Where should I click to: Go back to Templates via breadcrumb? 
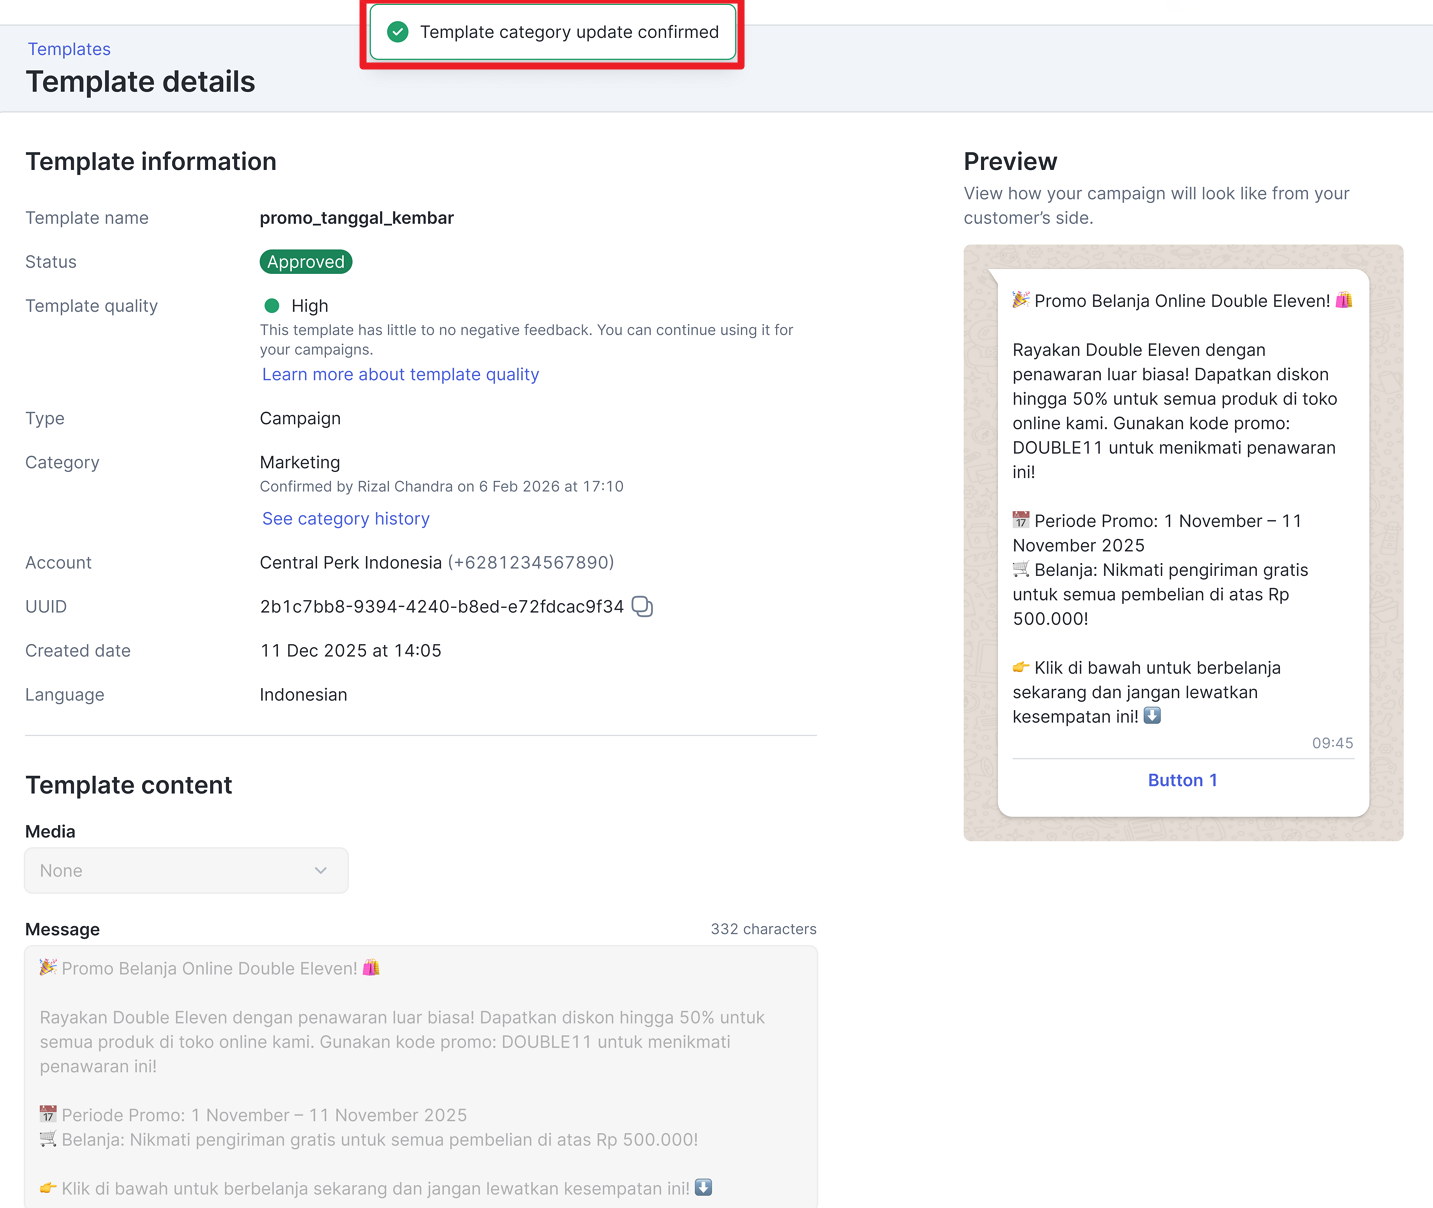coord(69,49)
